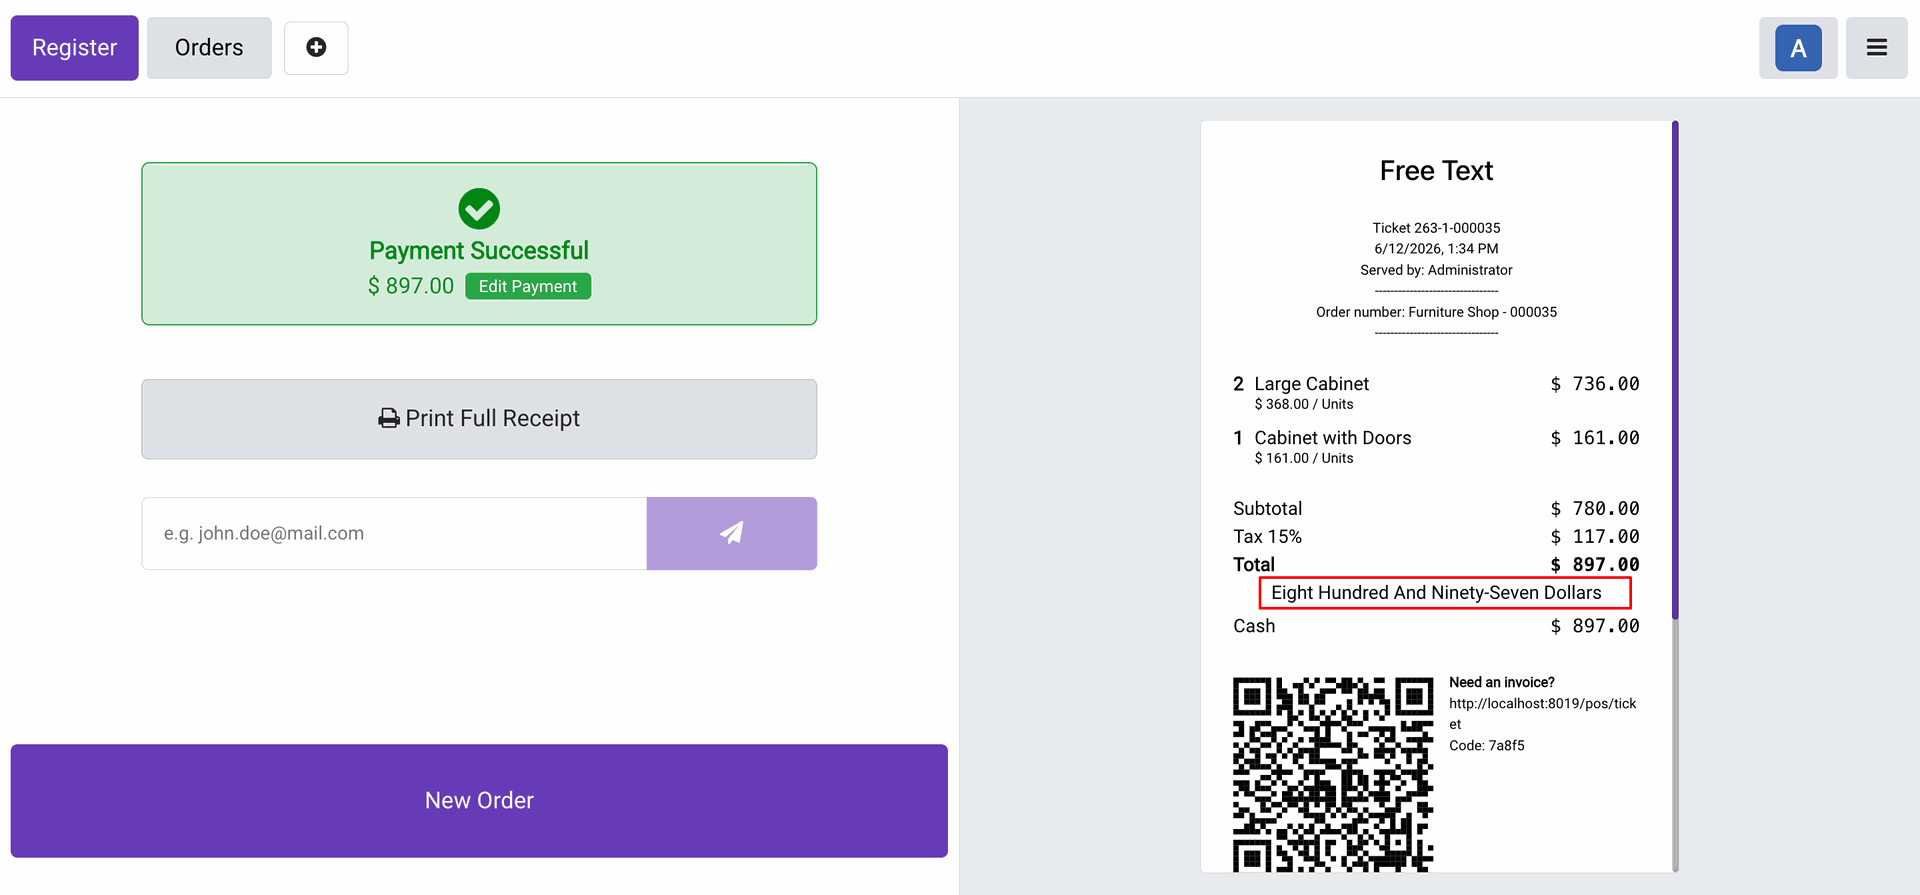This screenshot has height=895, width=1920.
Task: Select the Large Cabinet receipt line
Action: coord(1436,393)
